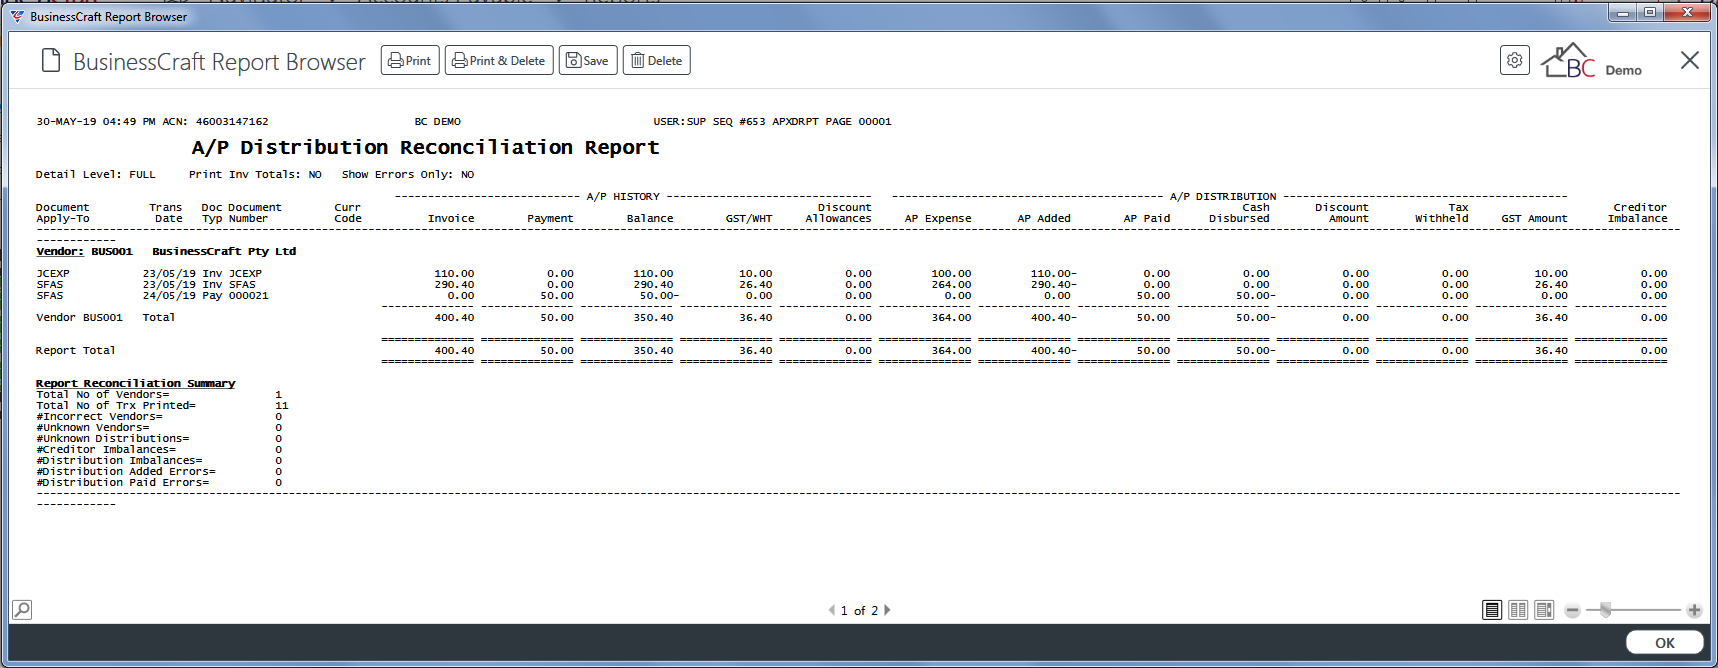Click the '1 of 2' page indicator
The image size is (1718, 668).
click(859, 610)
